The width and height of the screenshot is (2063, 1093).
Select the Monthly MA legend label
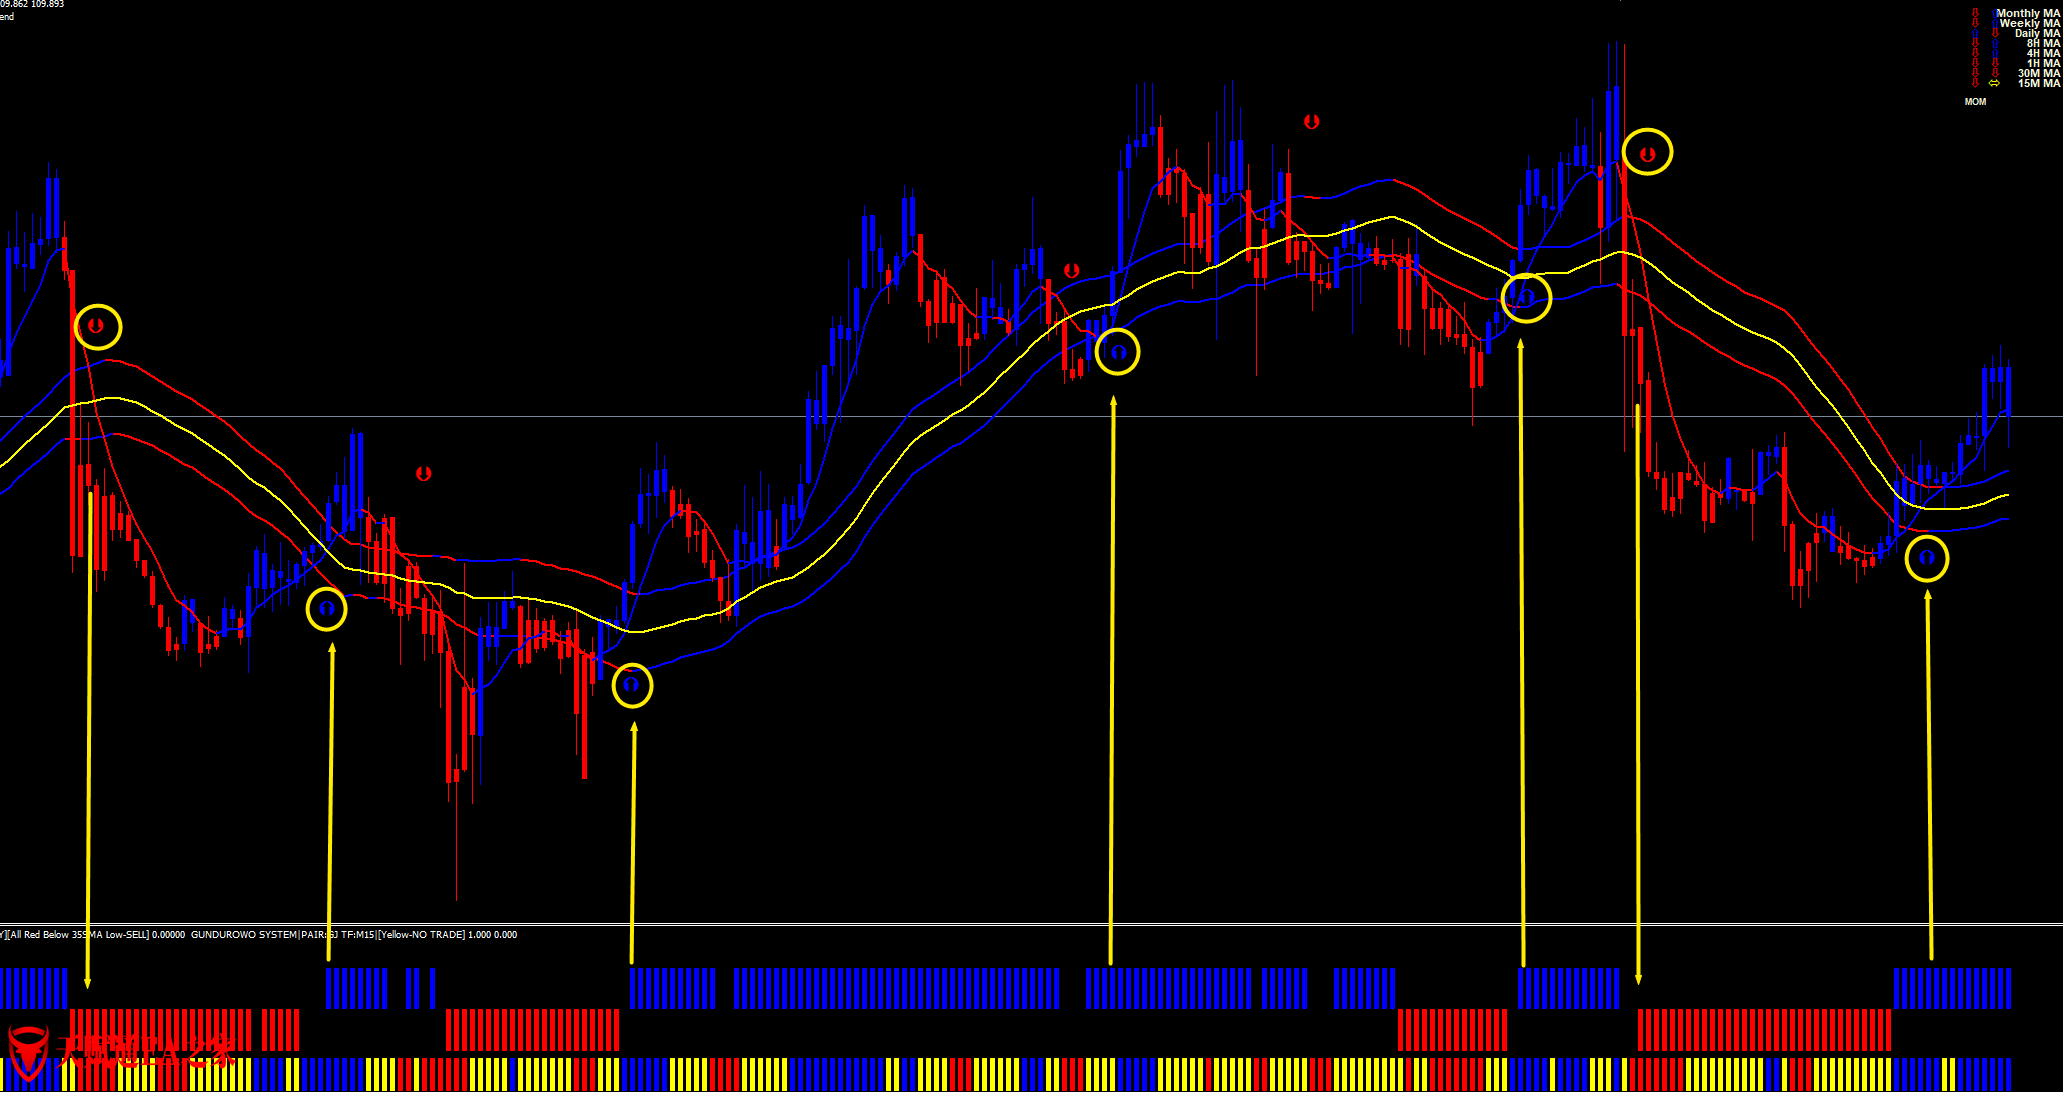[x=2028, y=14]
